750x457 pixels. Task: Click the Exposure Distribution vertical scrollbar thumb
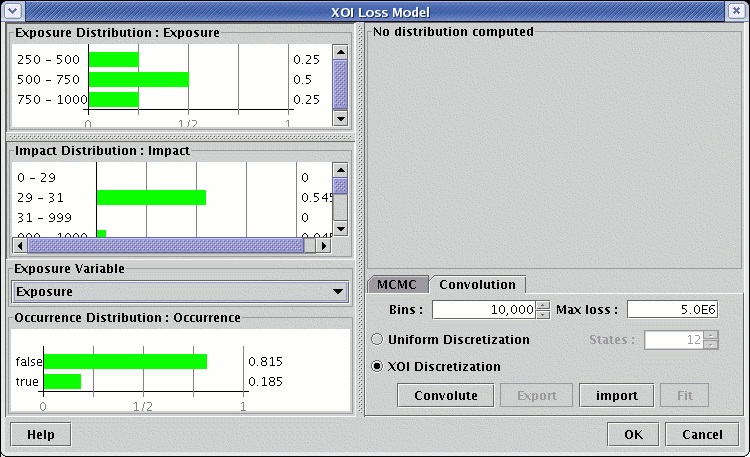click(340, 84)
